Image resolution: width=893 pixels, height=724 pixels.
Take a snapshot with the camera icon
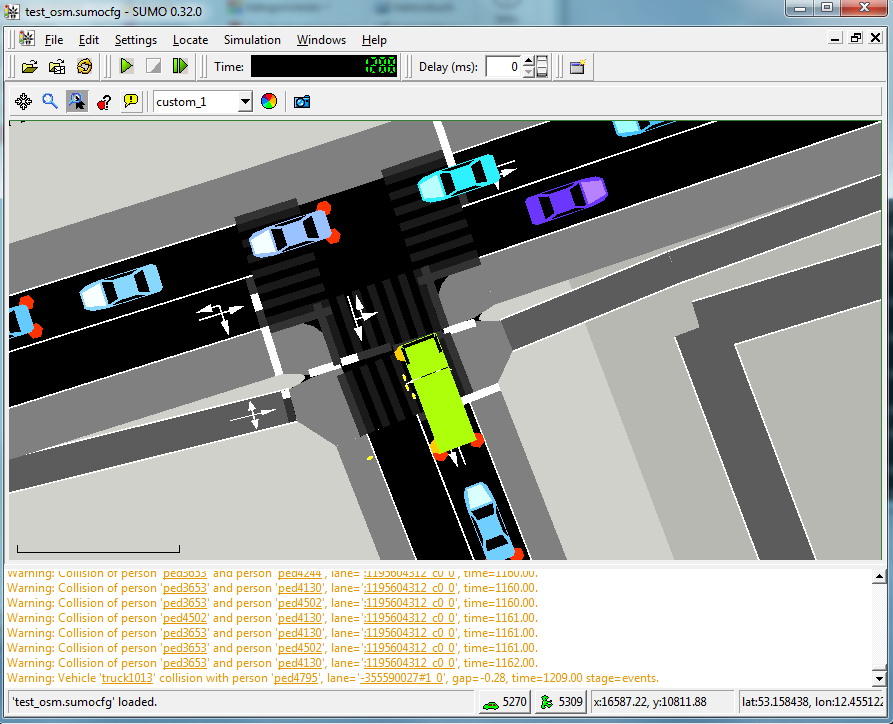301,101
